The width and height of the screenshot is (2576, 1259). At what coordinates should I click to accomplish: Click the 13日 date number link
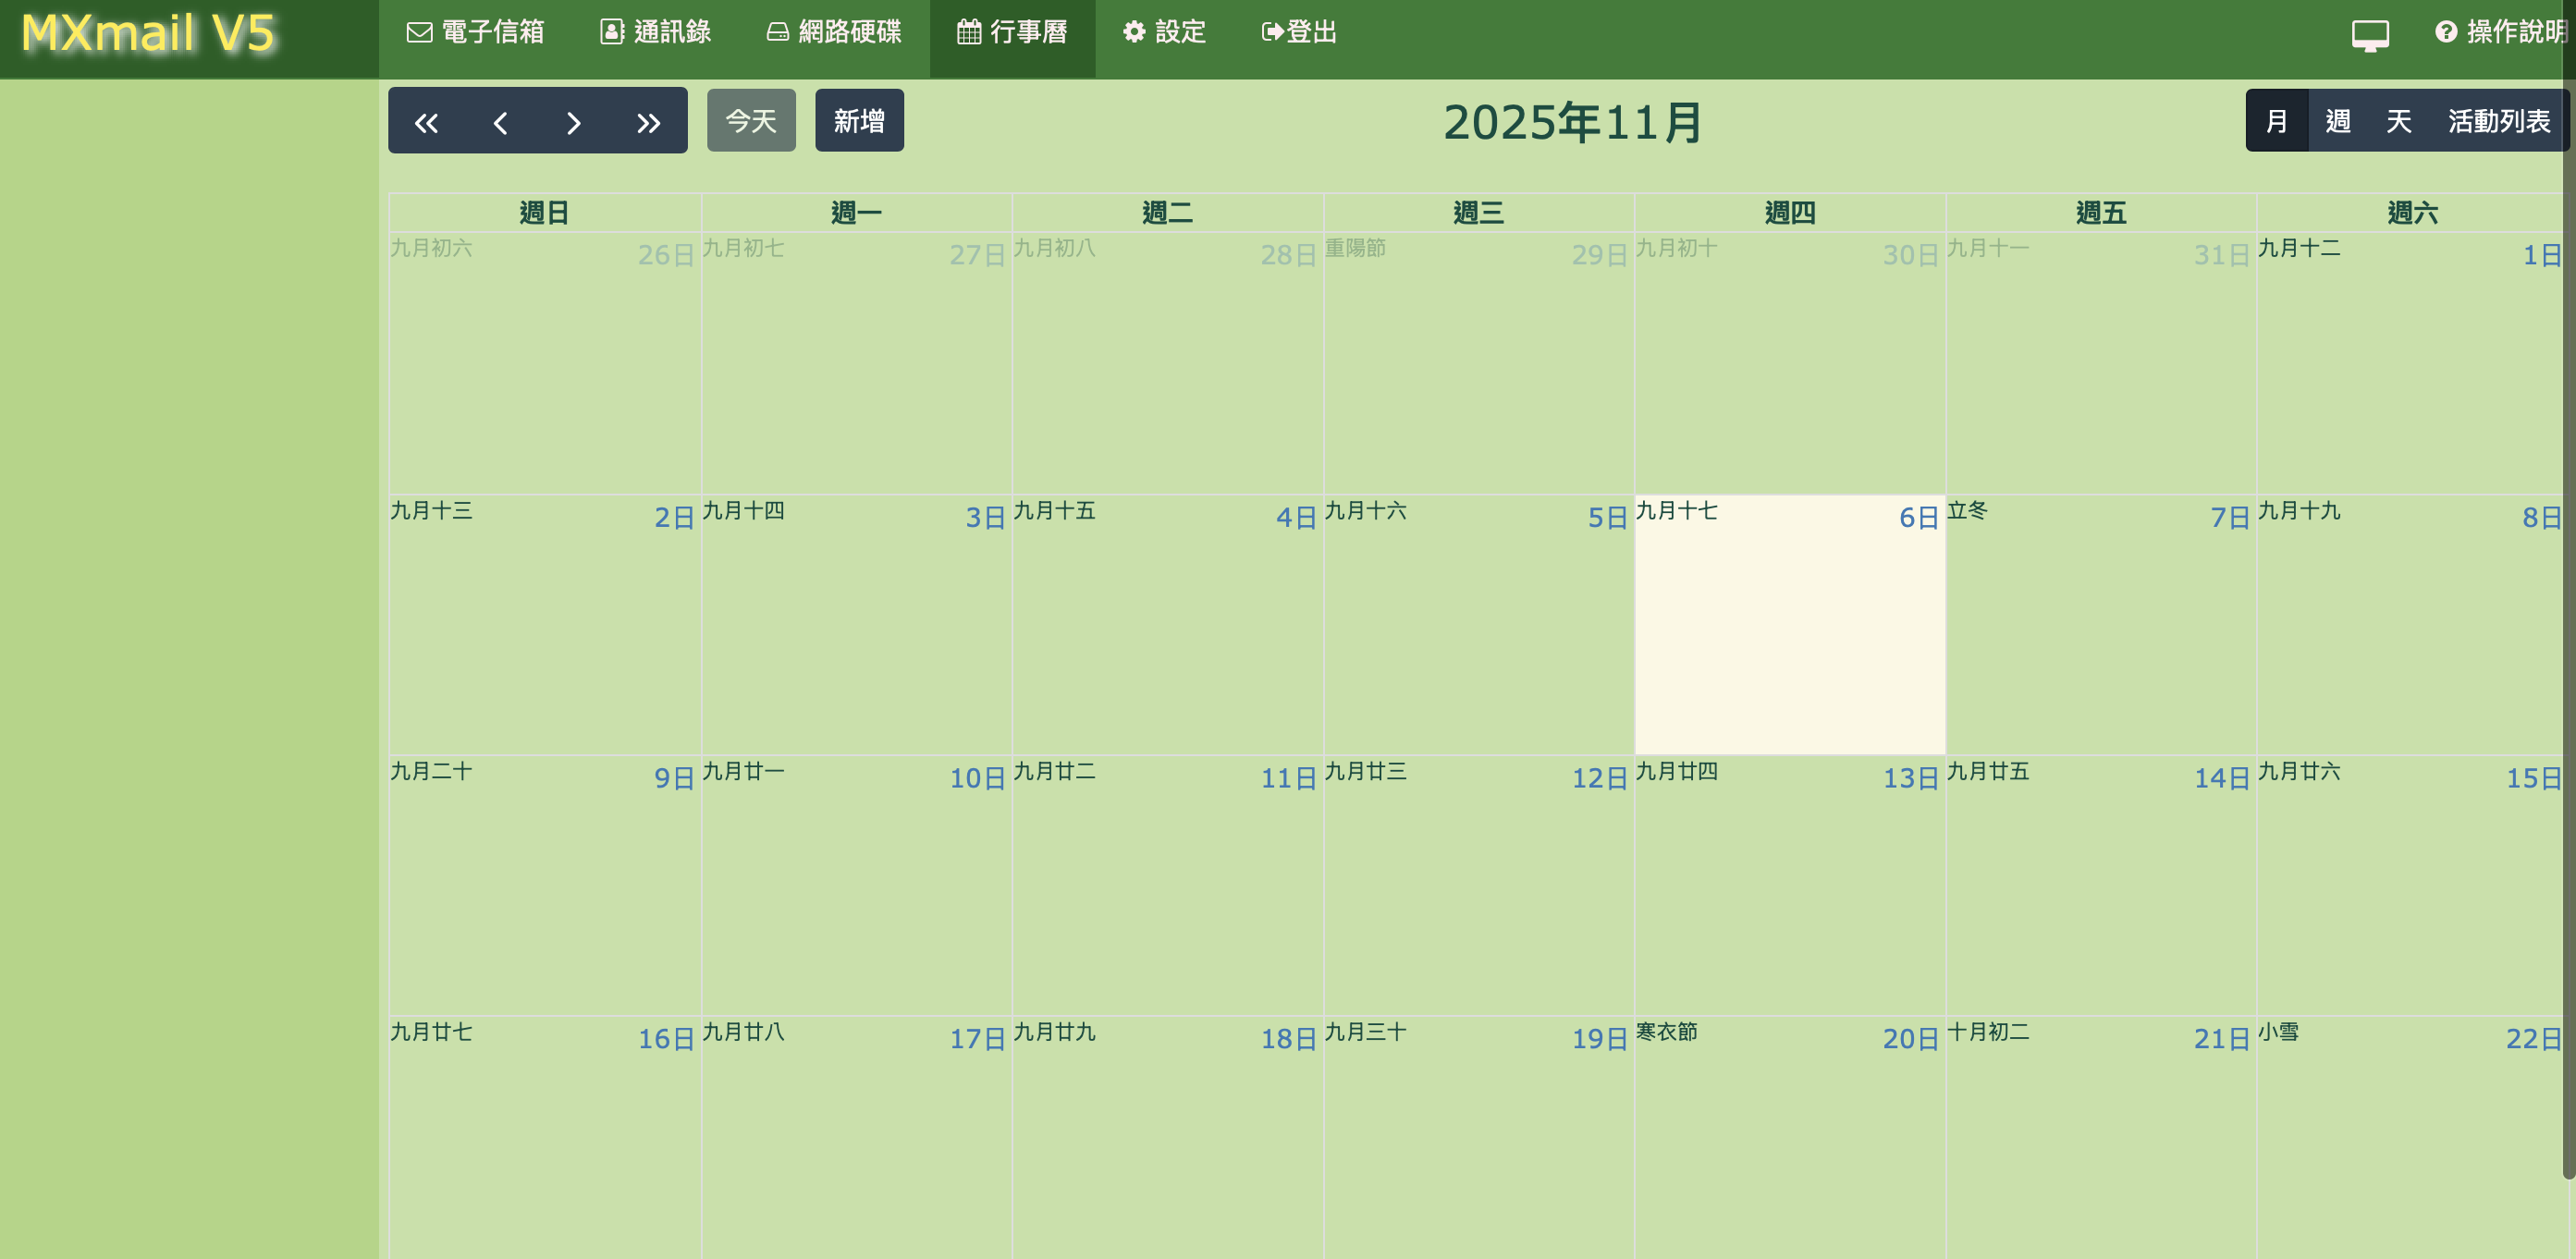tap(1910, 778)
